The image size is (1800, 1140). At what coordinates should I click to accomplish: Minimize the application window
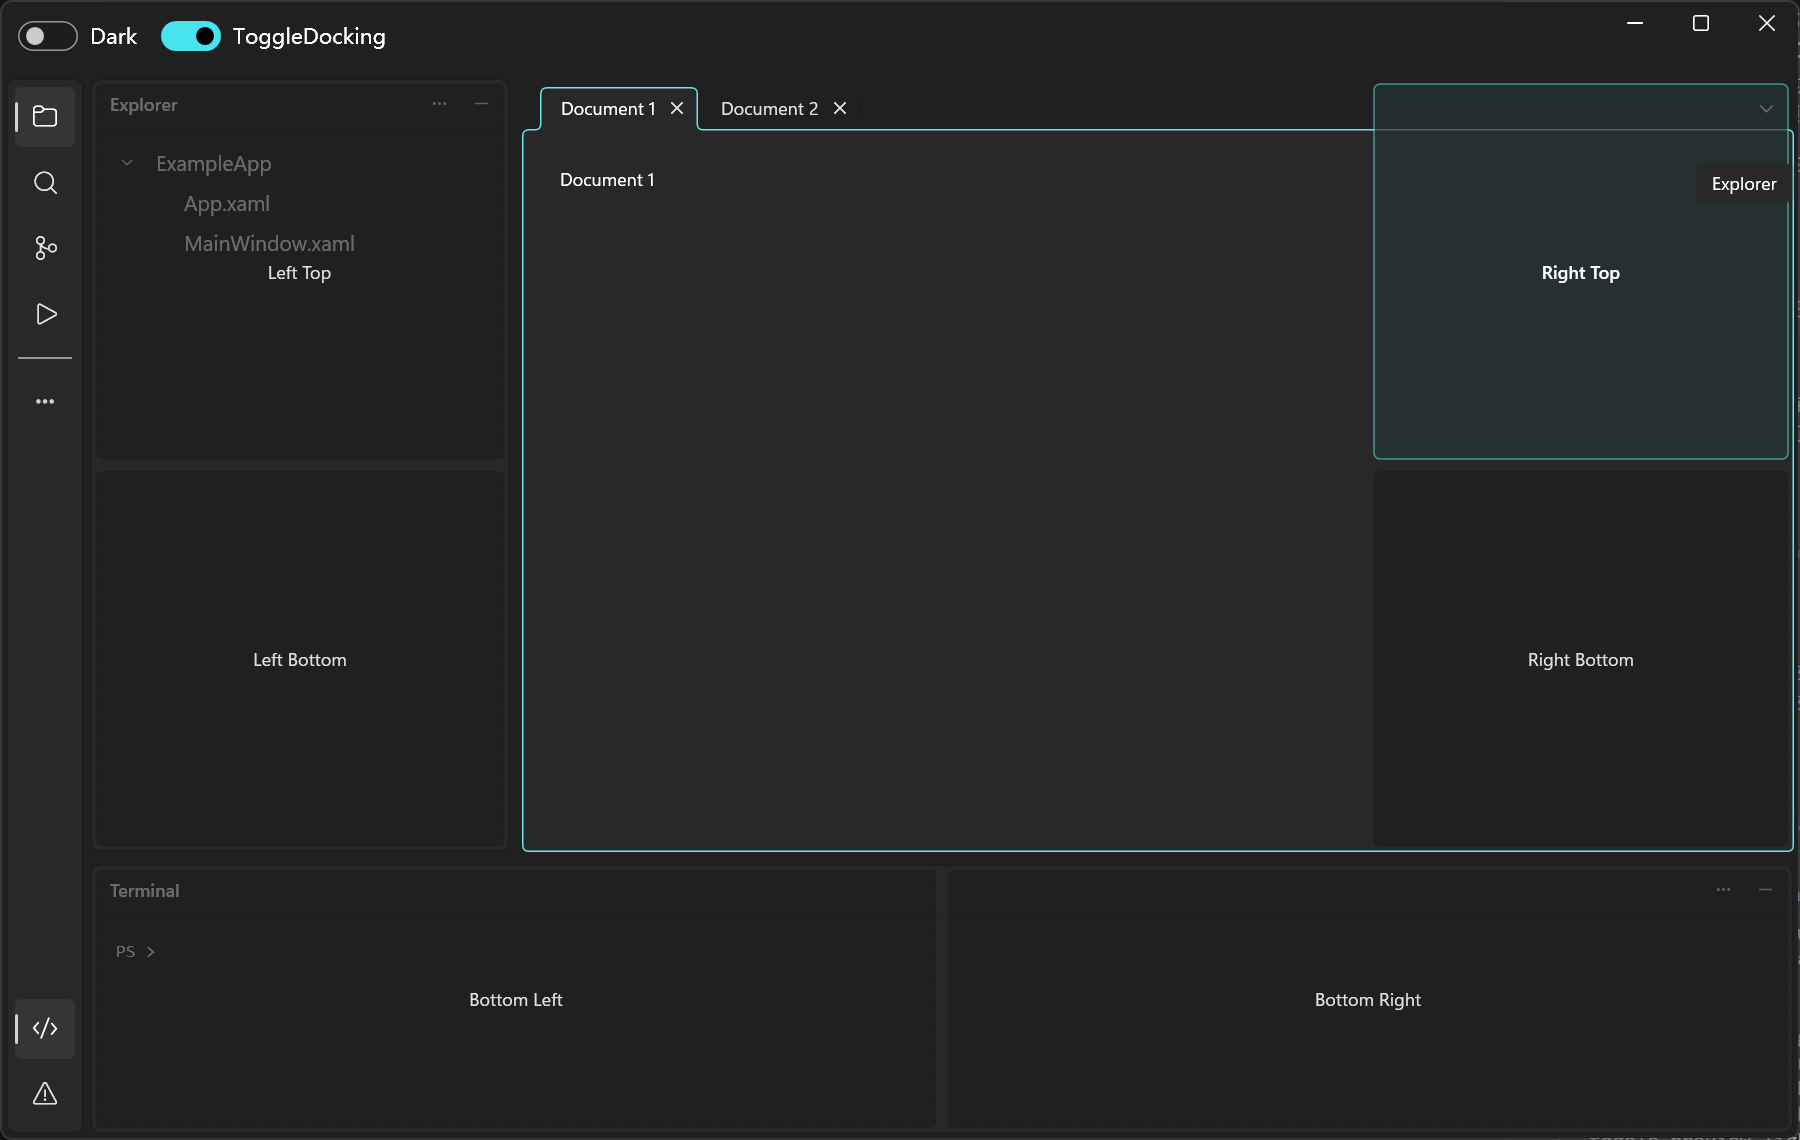coord(1635,23)
